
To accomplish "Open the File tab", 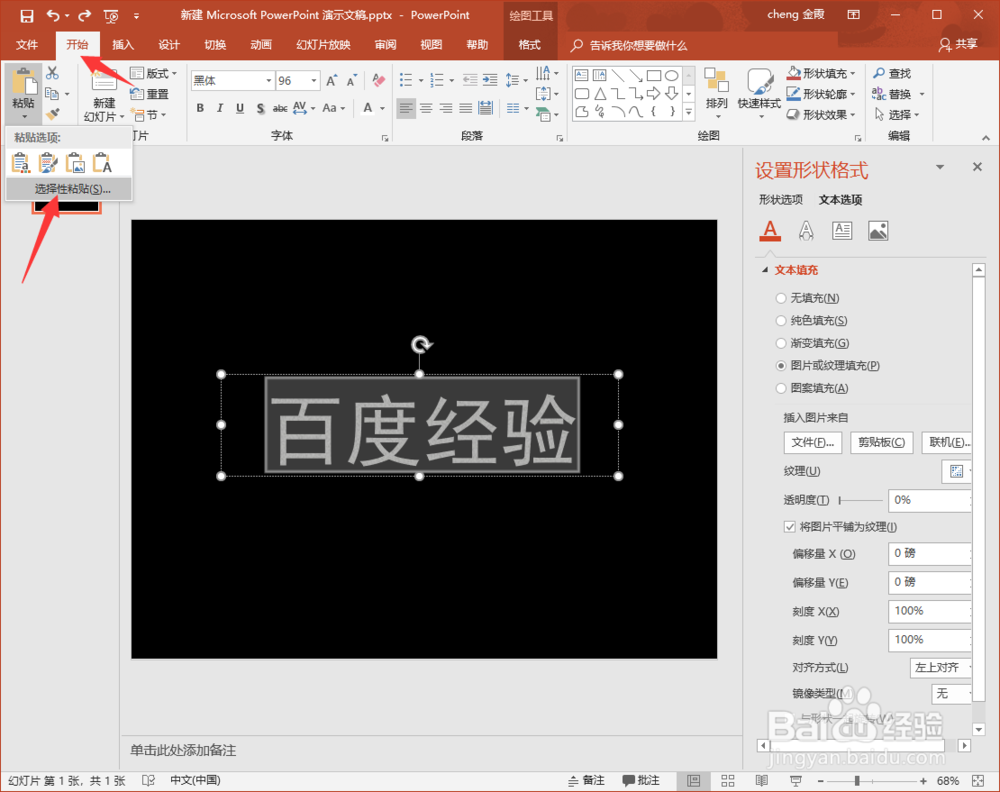I will 27,45.
